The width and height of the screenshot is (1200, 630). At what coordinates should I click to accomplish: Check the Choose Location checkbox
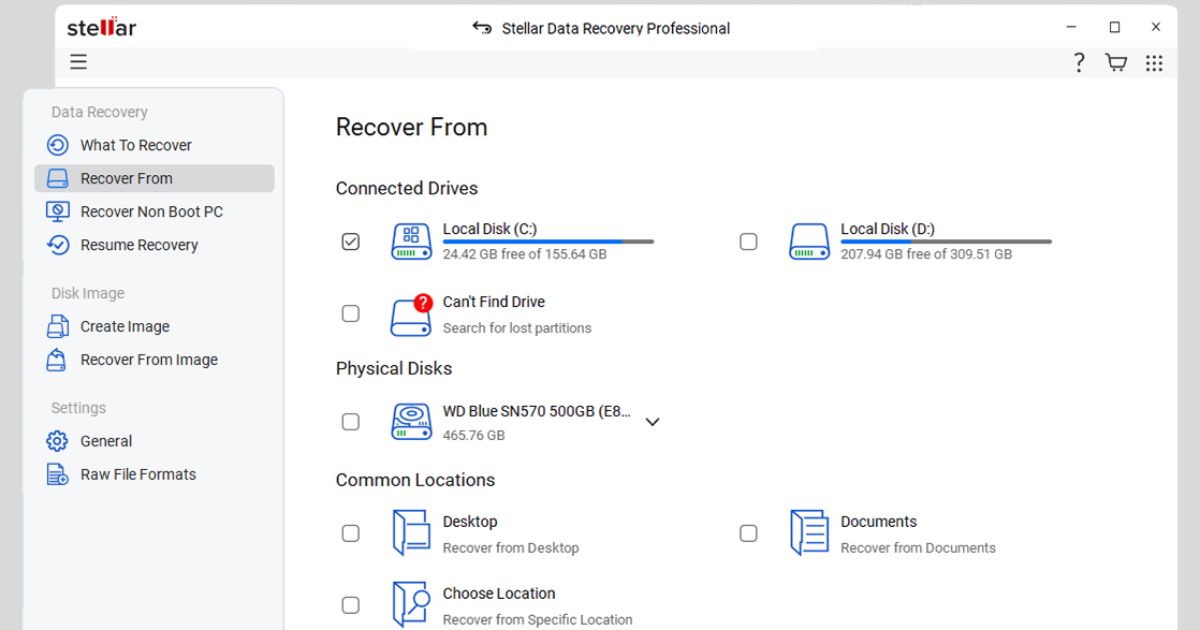click(x=350, y=605)
